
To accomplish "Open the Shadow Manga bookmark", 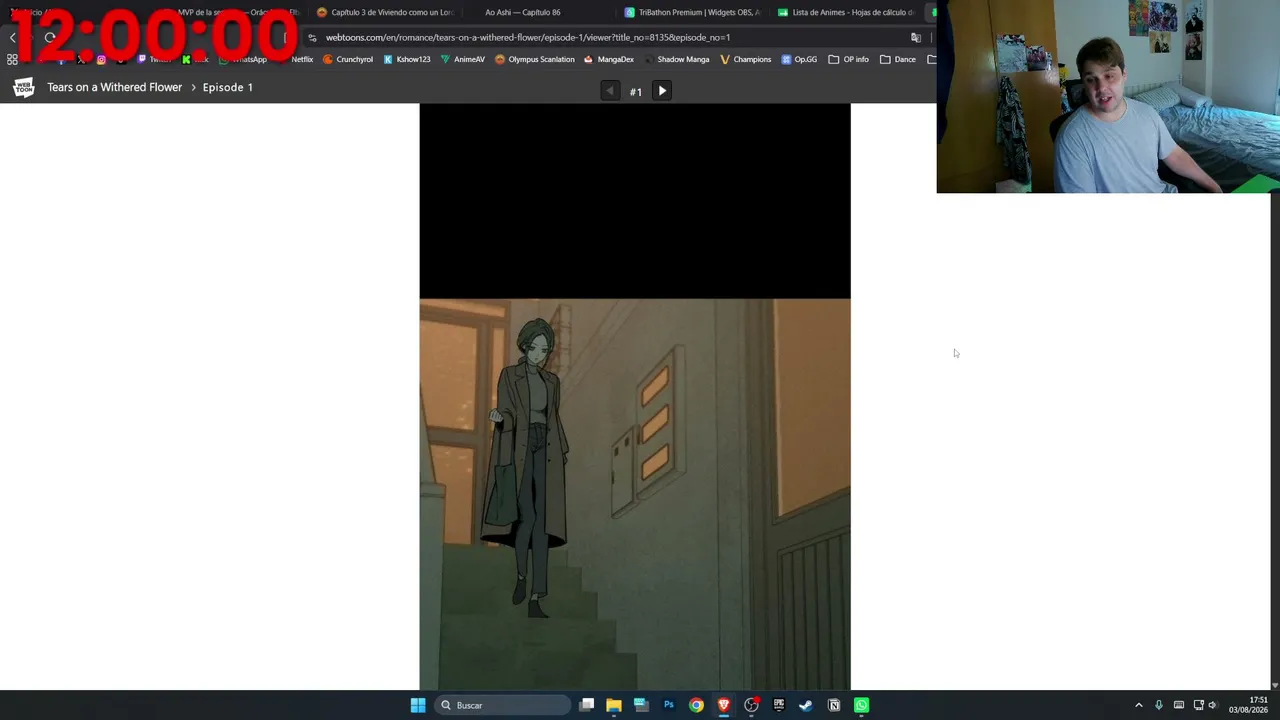I will 677,60.
